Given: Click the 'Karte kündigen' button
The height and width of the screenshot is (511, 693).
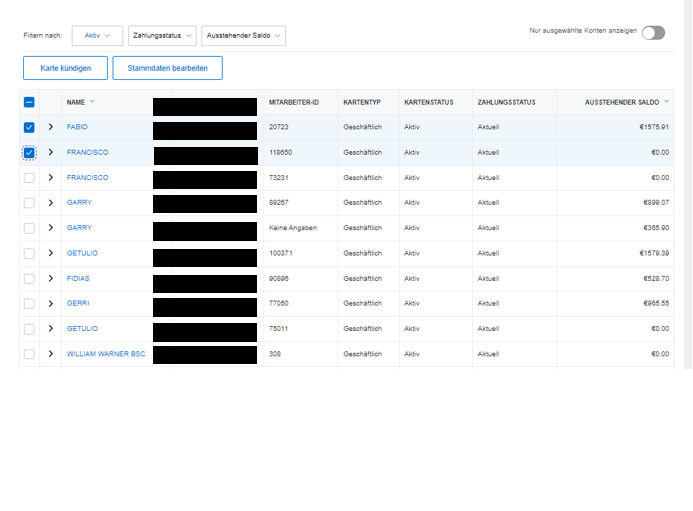Looking at the screenshot, I should [65, 68].
